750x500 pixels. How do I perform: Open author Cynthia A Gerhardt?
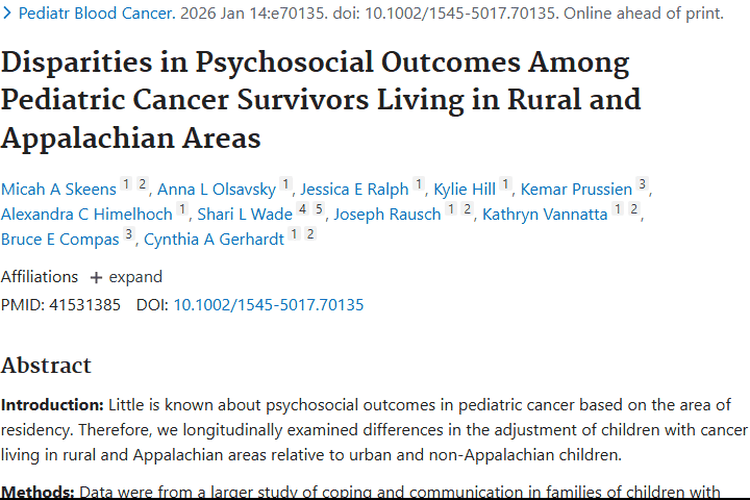214,239
